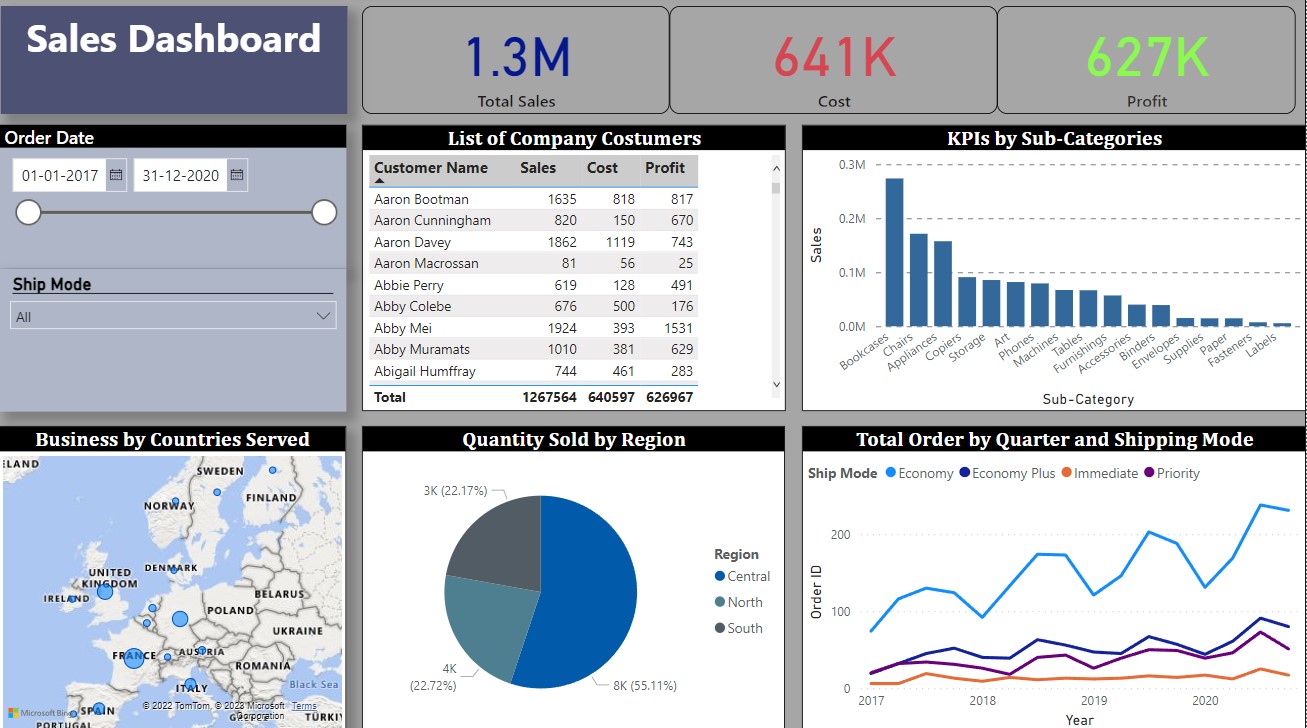This screenshot has height=728, width=1307.
Task: Click the Central region legend marker
Action: click(x=720, y=576)
